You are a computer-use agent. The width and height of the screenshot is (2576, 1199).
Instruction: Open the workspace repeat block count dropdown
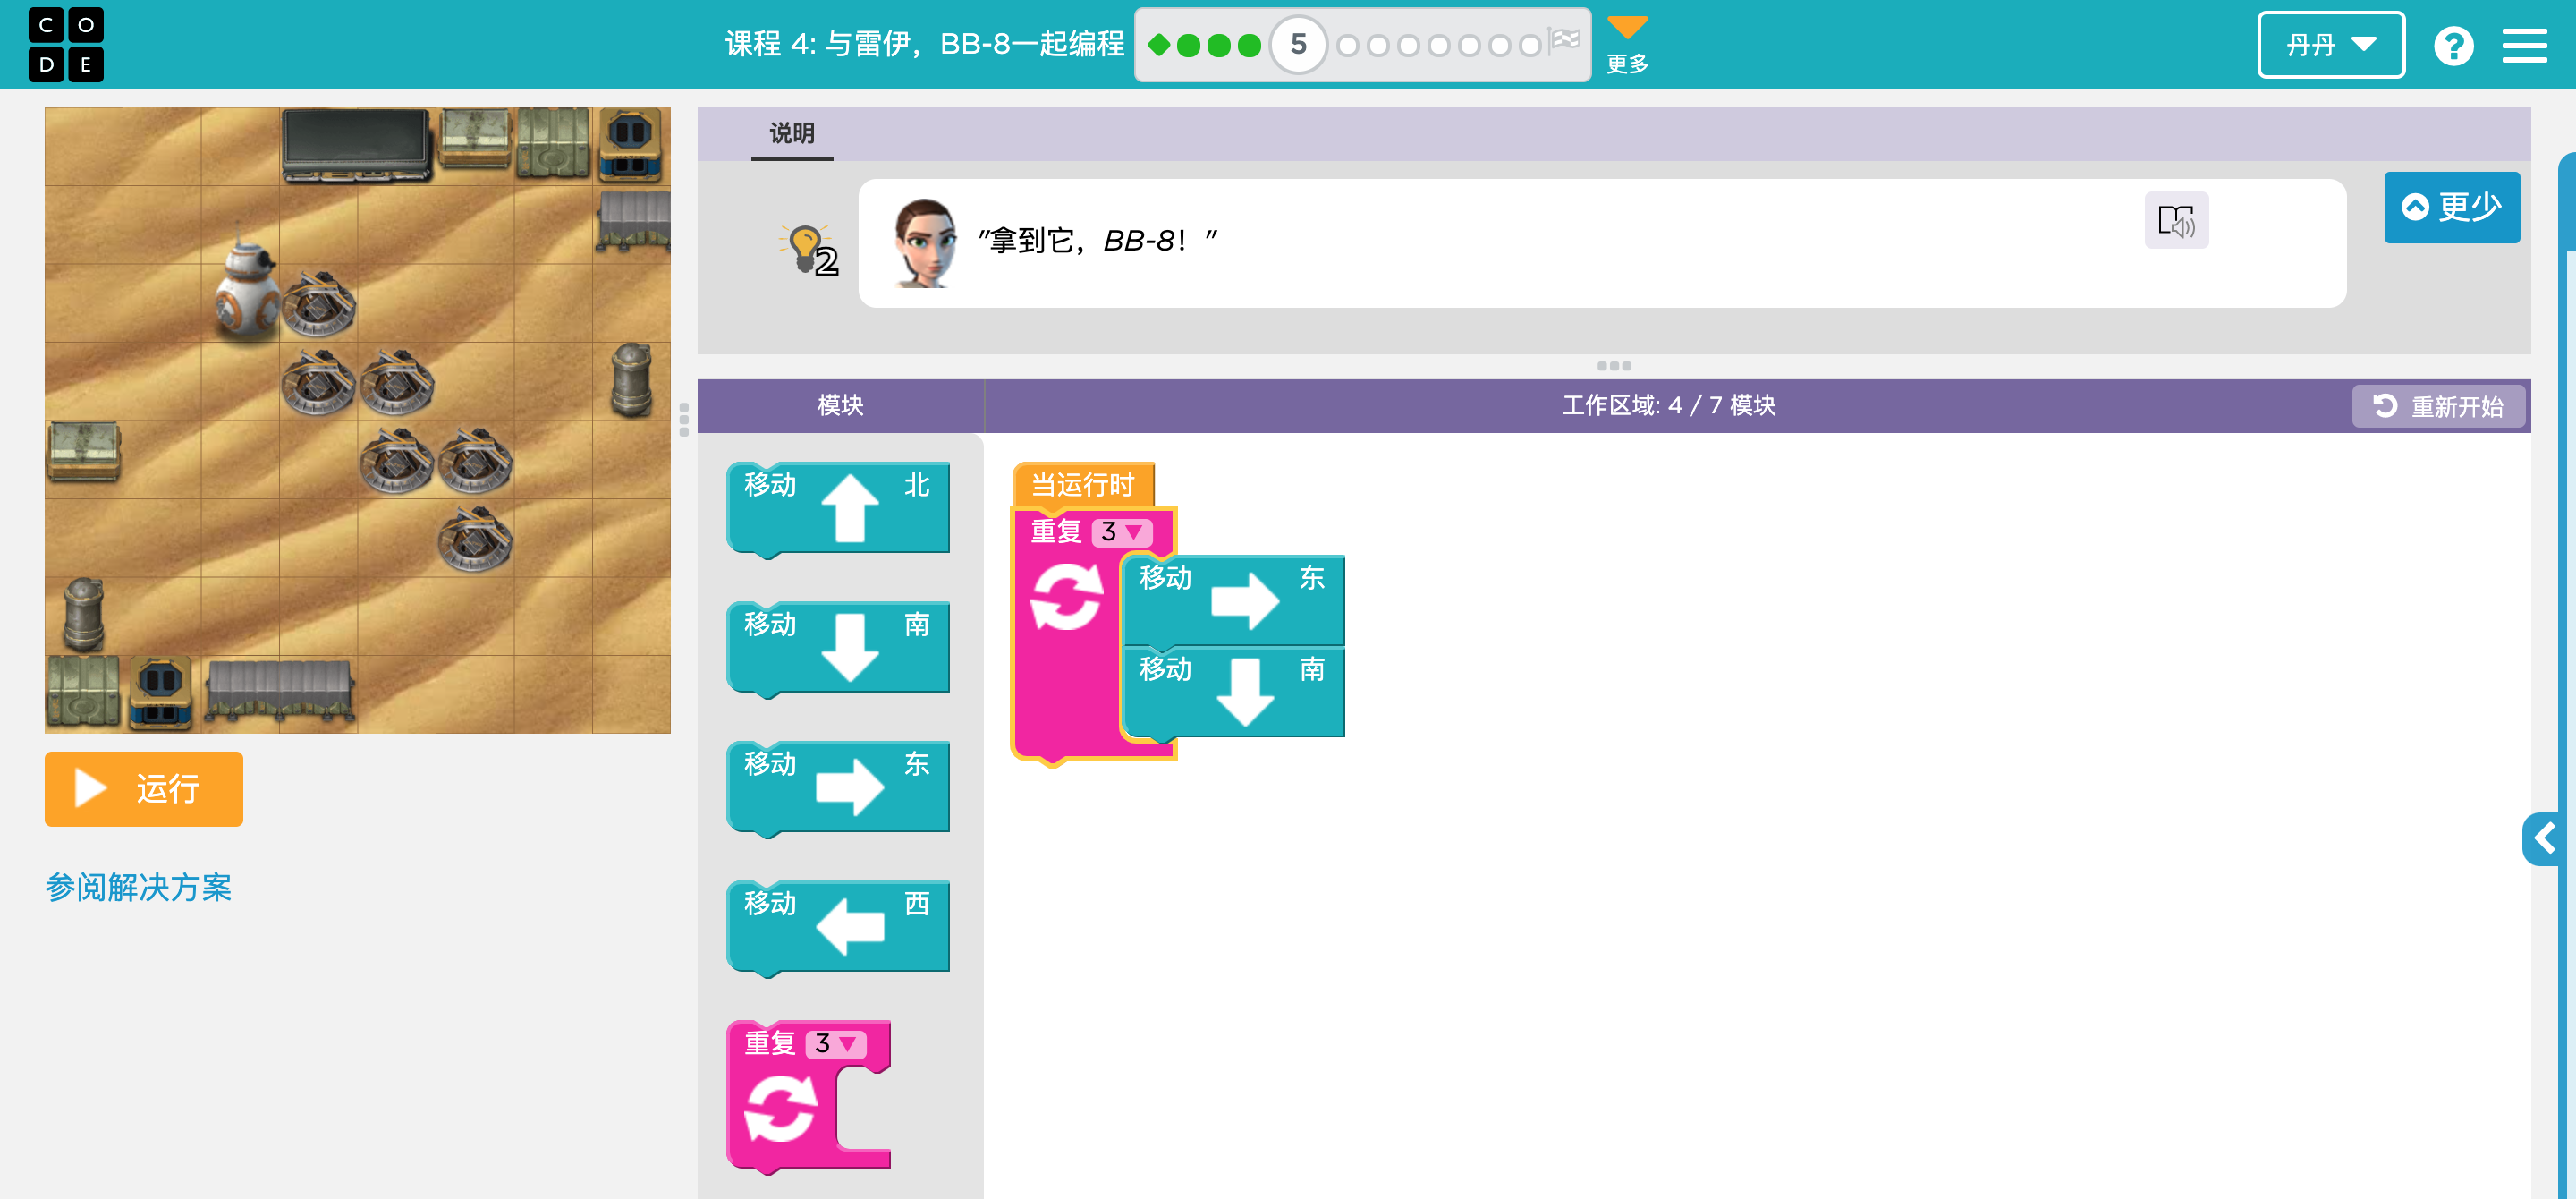[1121, 532]
